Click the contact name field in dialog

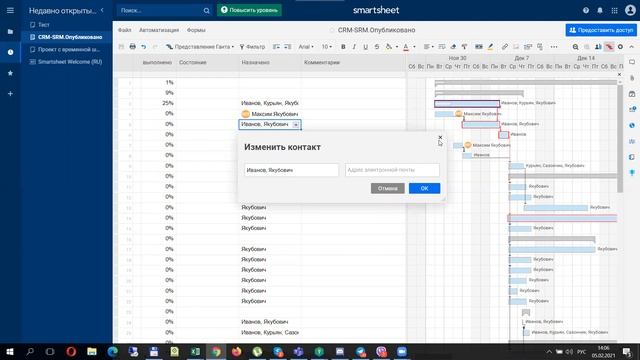pyautogui.click(x=291, y=170)
